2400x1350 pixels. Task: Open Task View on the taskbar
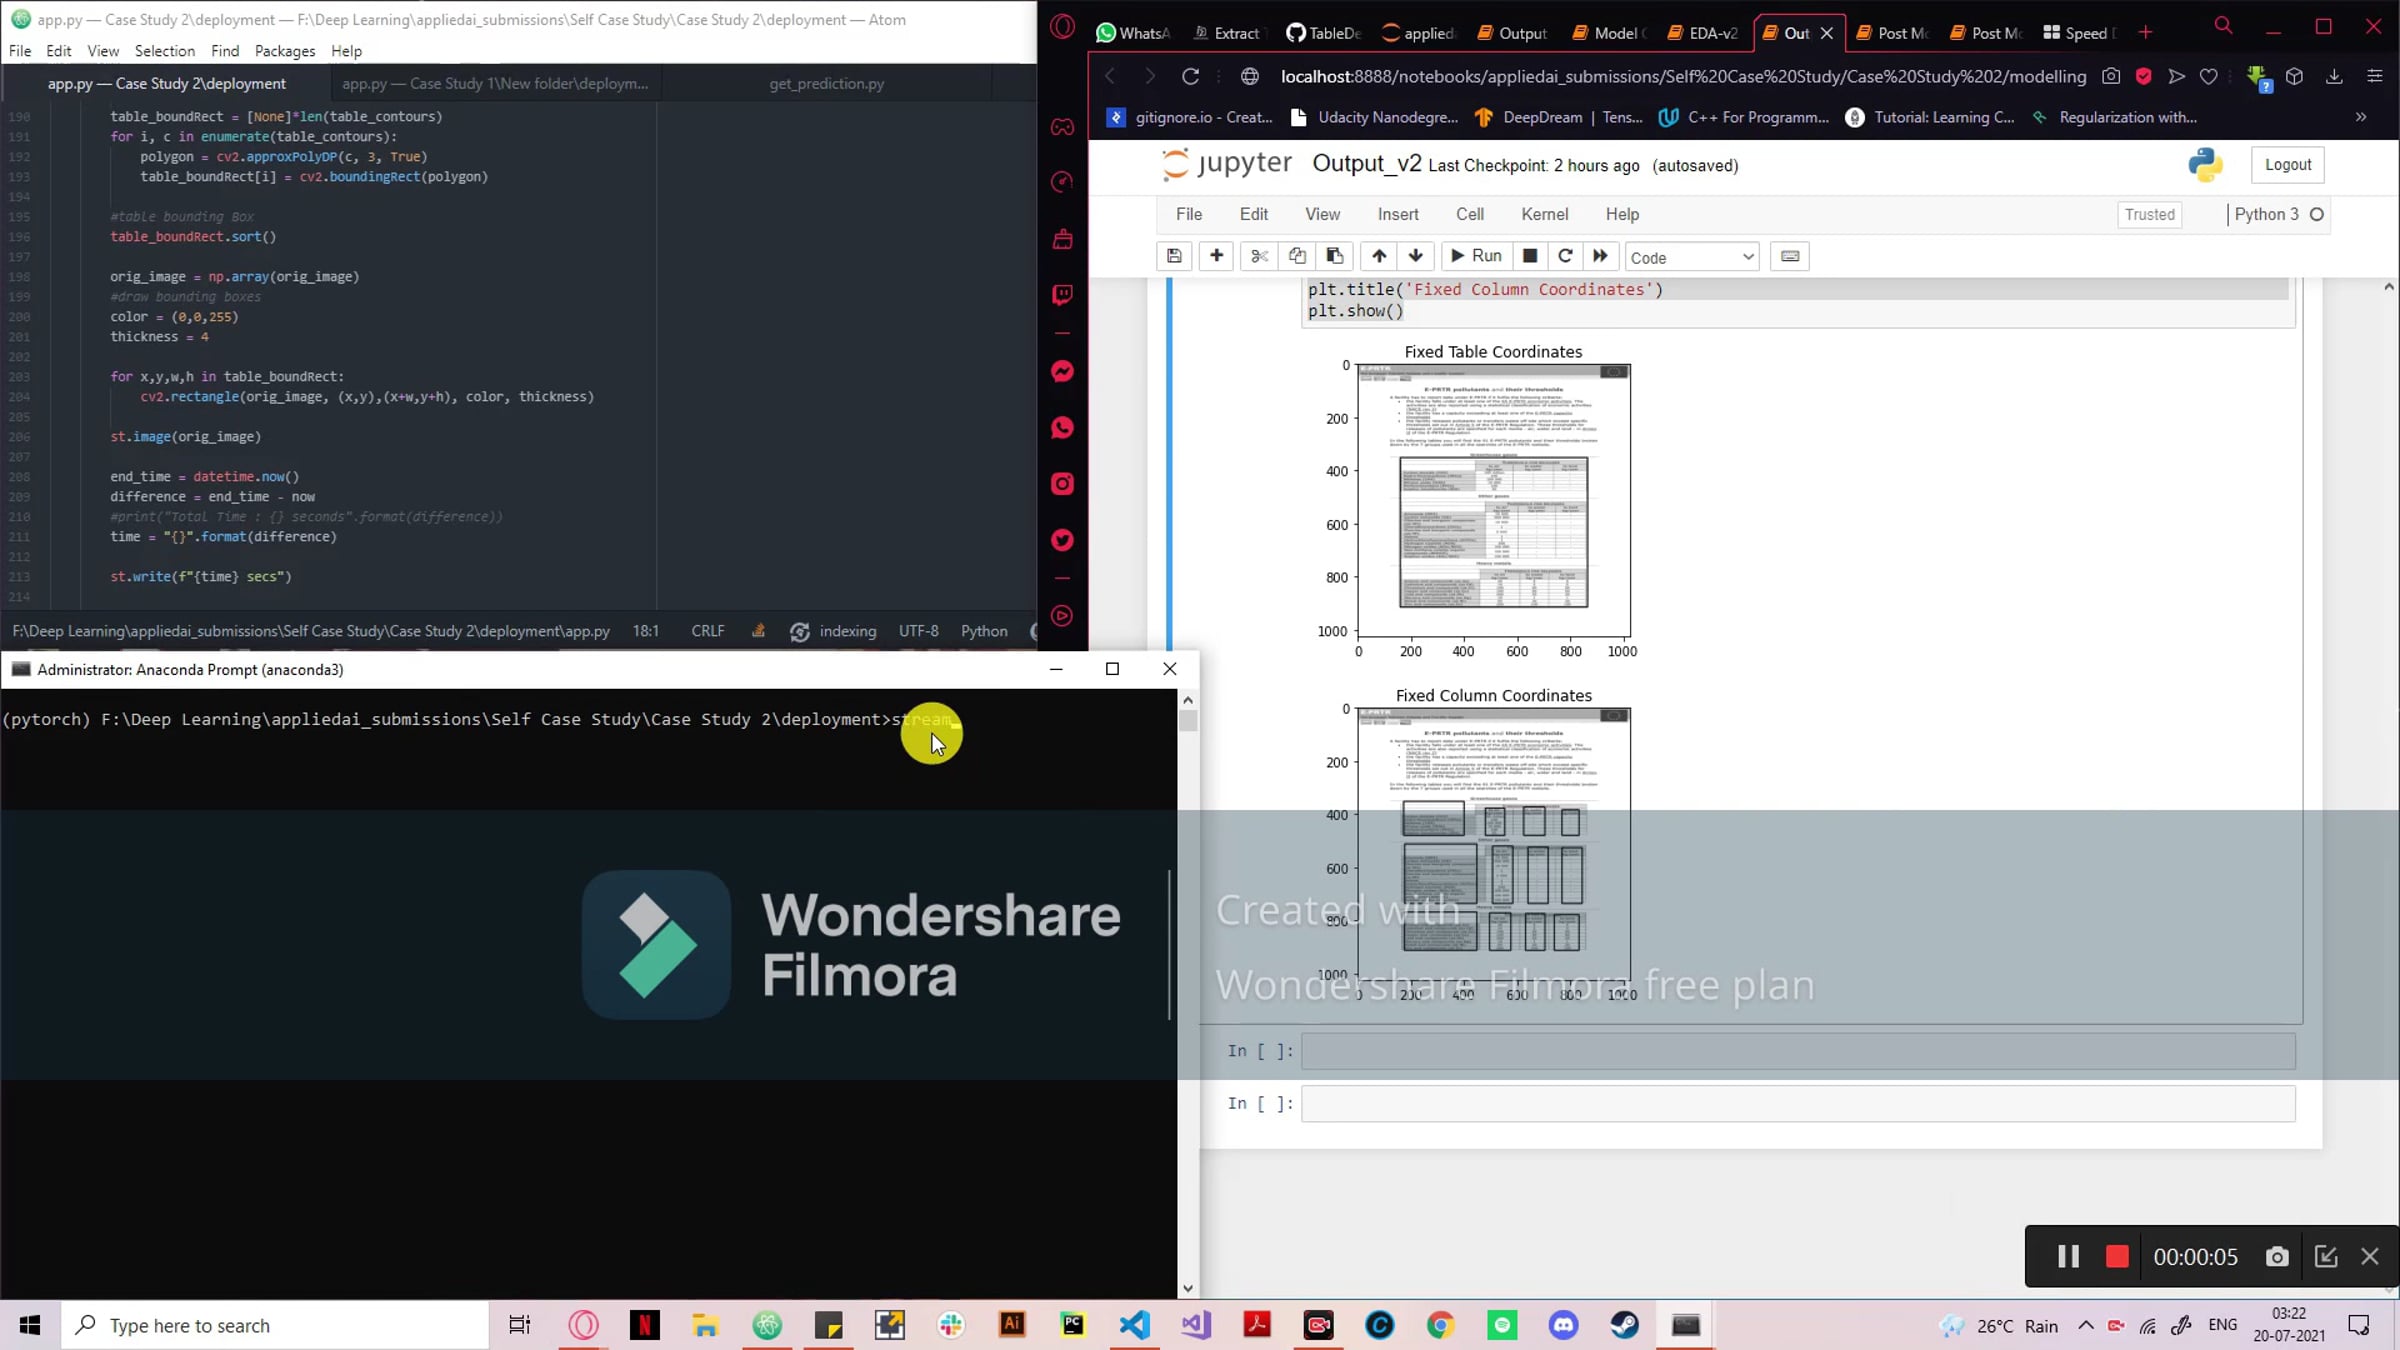point(520,1325)
